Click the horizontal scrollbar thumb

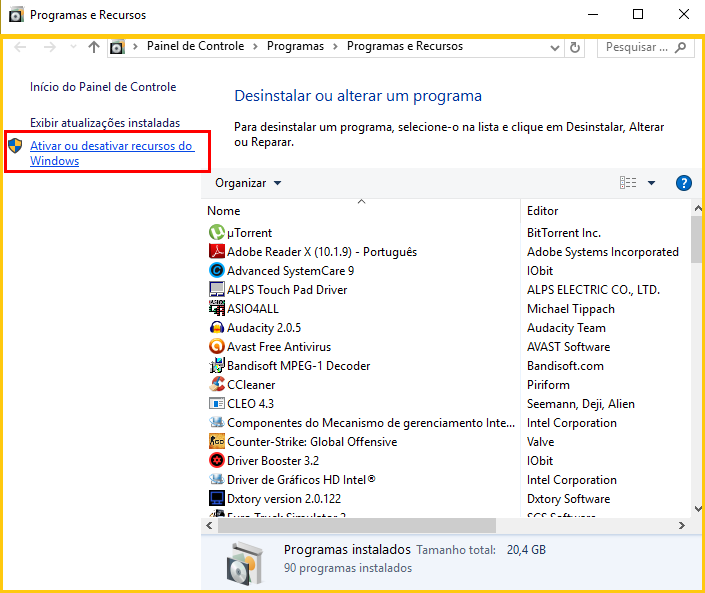(x=357, y=525)
